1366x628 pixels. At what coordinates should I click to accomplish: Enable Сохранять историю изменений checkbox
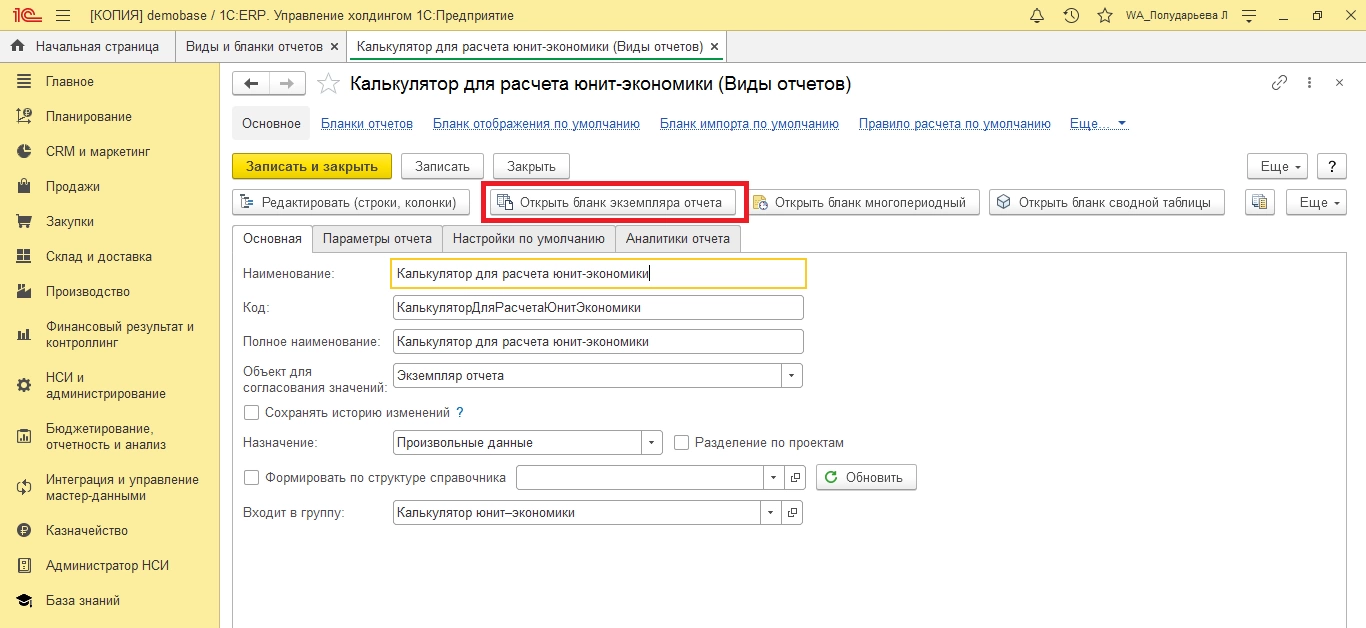(x=251, y=412)
